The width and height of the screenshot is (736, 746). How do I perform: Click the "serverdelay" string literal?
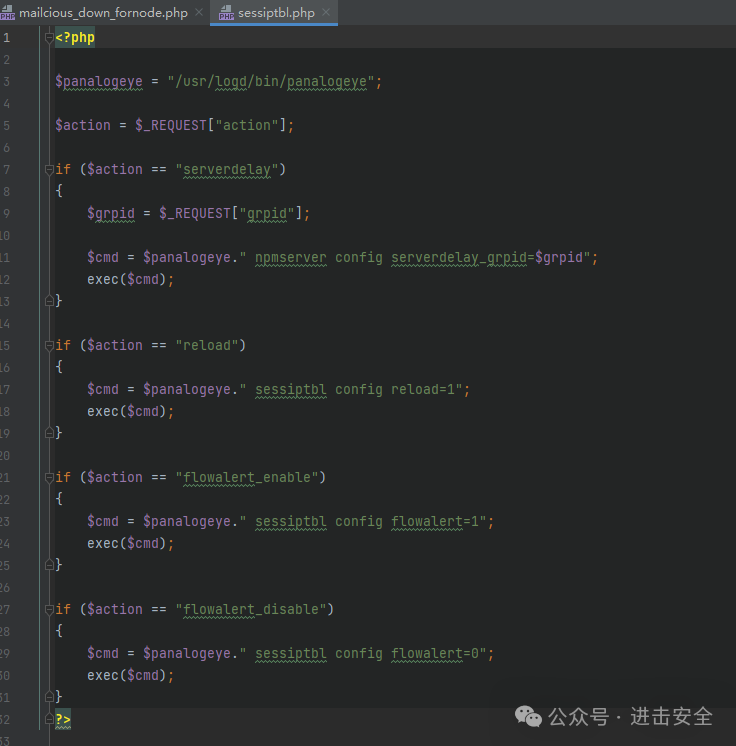tap(226, 170)
